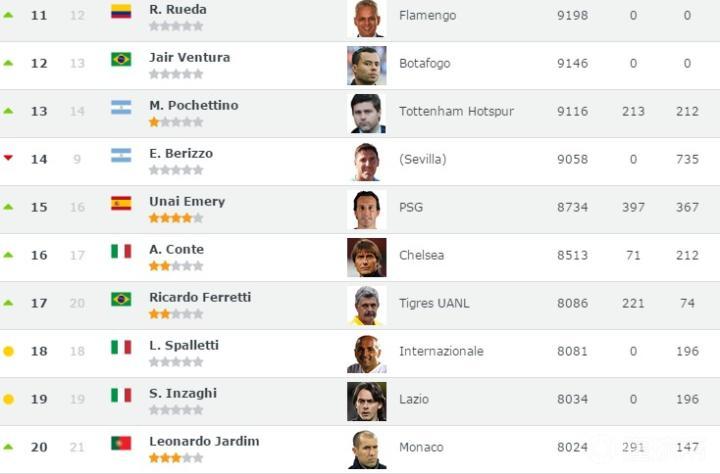Click the Tottenham Hotspur club name
This screenshot has width=720, height=474.
pyautogui.click(x=456, y=111)
